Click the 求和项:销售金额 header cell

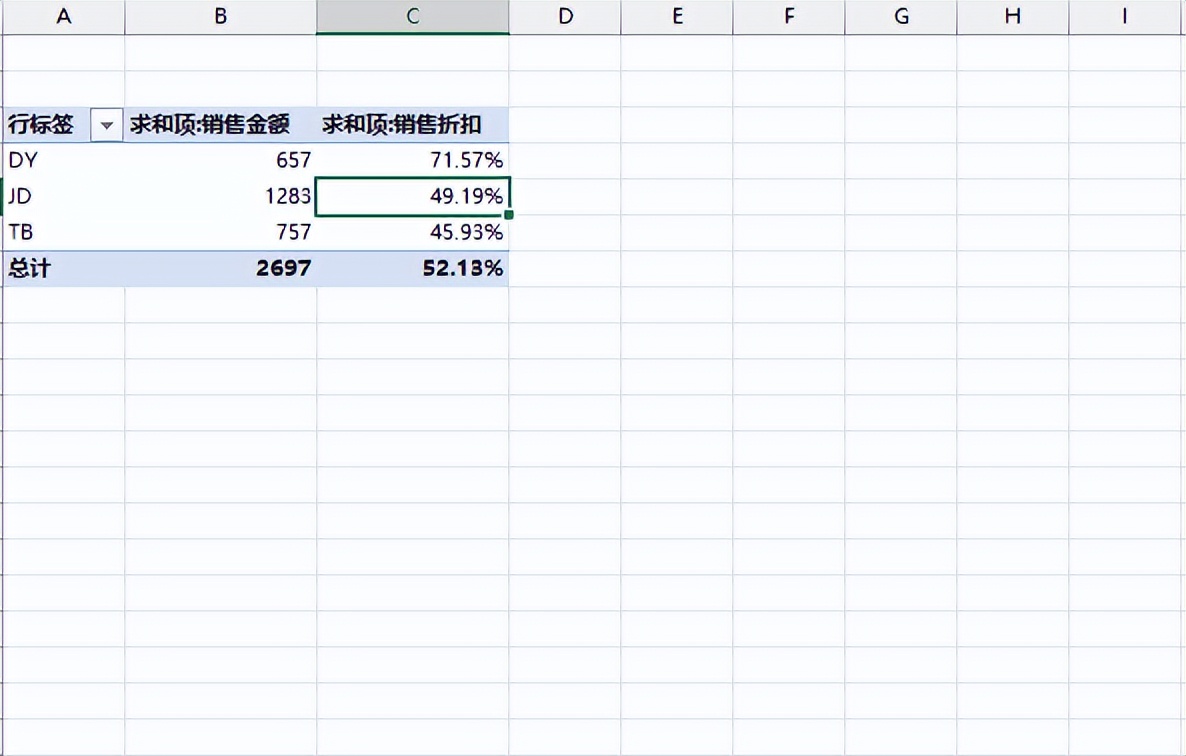221,125
